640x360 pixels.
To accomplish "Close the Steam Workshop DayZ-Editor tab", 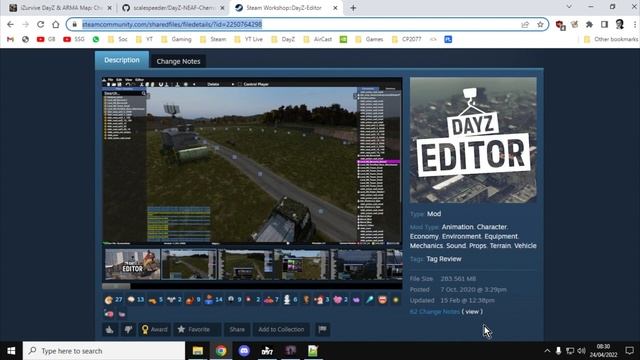I will coord(335,8).
